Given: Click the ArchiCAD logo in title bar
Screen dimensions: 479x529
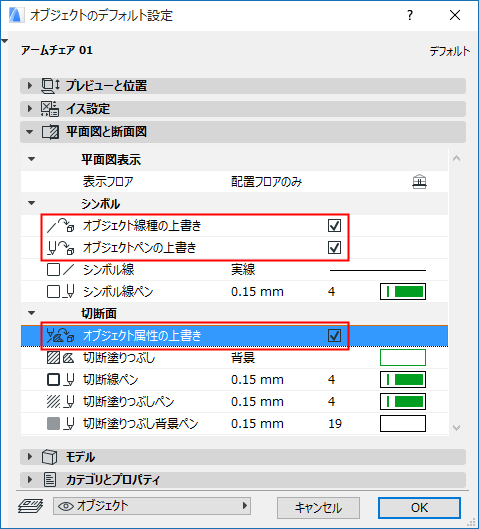Looking at the screenshot, I should coord(16,16).
